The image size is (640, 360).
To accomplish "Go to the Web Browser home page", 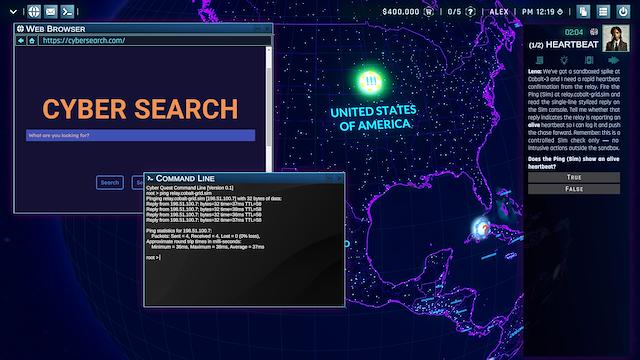I will pyautogui.click(x=32, y=40).
